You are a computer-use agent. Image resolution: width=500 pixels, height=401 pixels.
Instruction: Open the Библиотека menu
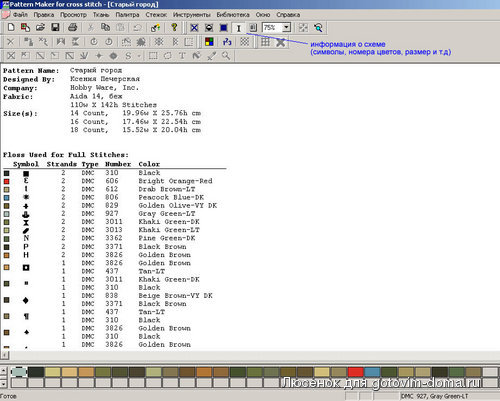point(233,15)
